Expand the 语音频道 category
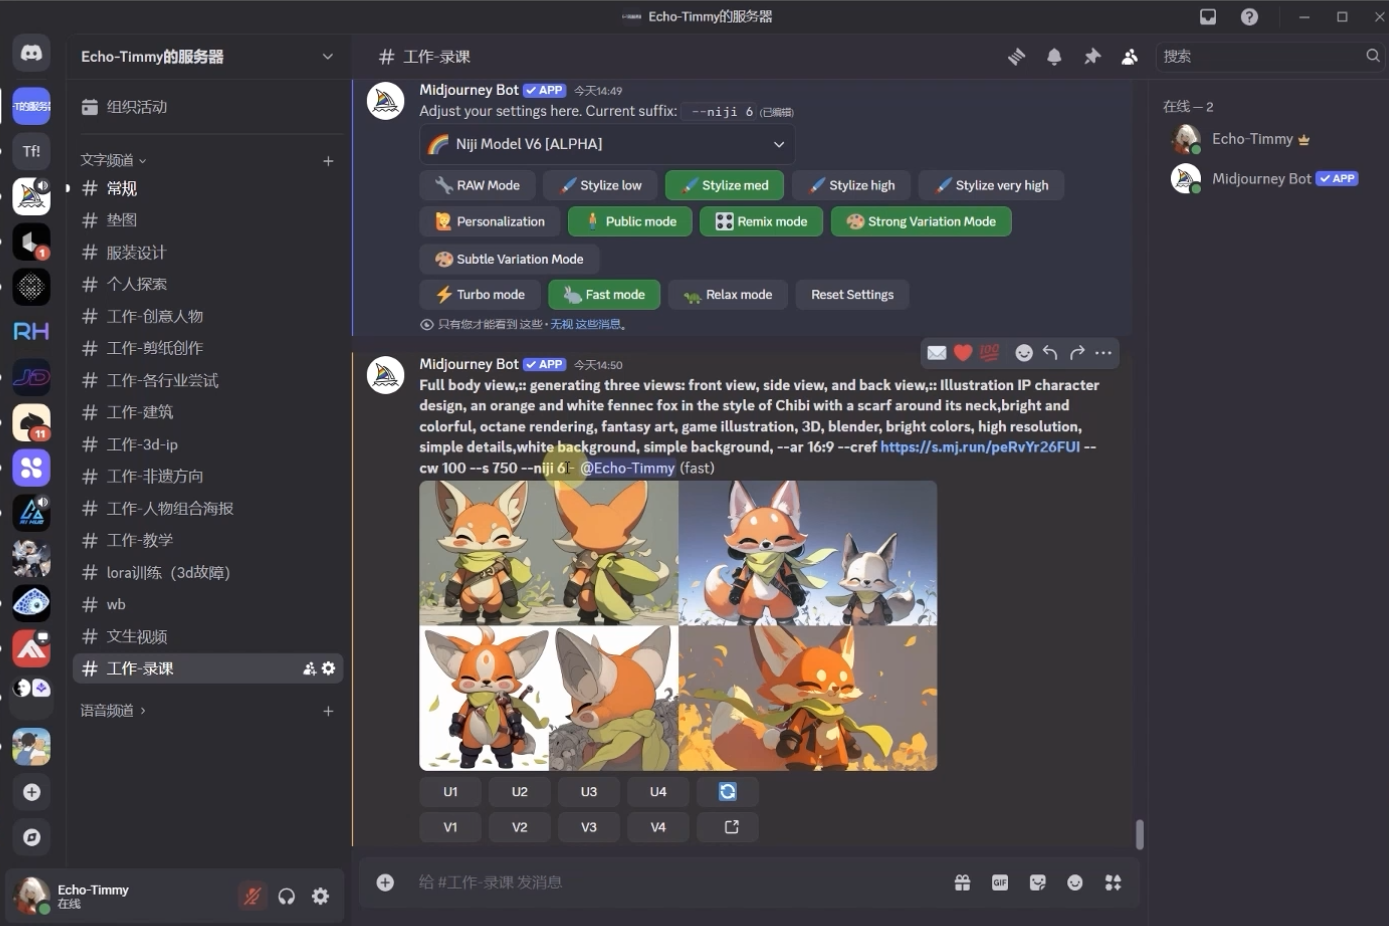1389x926 pixels. [x=113, y=710]
